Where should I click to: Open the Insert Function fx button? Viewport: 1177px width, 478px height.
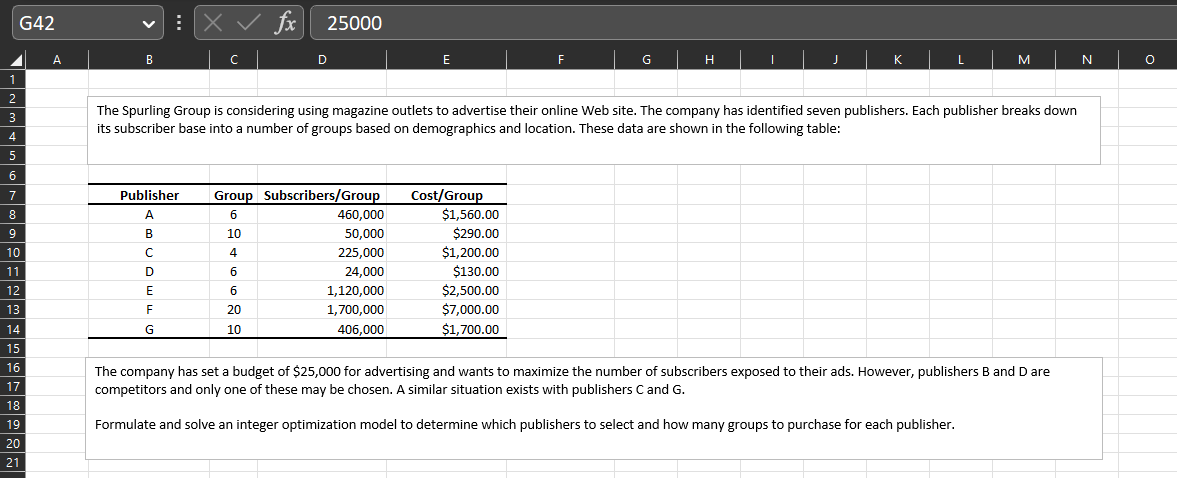[284, 24]
